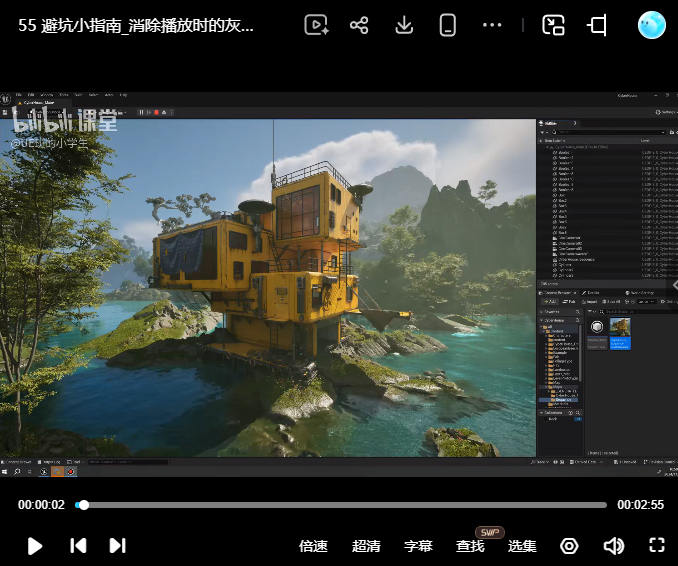
Task: Select the Content Browser tab
Action: tap(557, 293)
